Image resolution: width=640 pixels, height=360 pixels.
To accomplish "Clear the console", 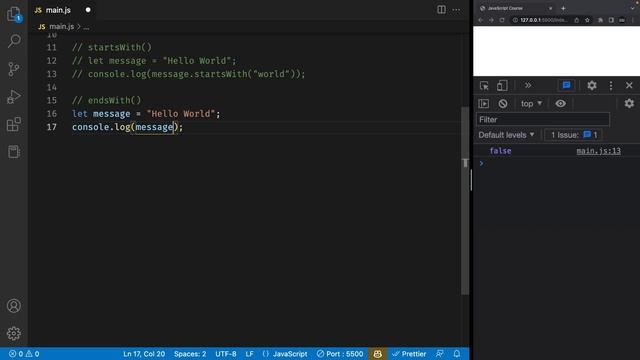I will (503, 104).
